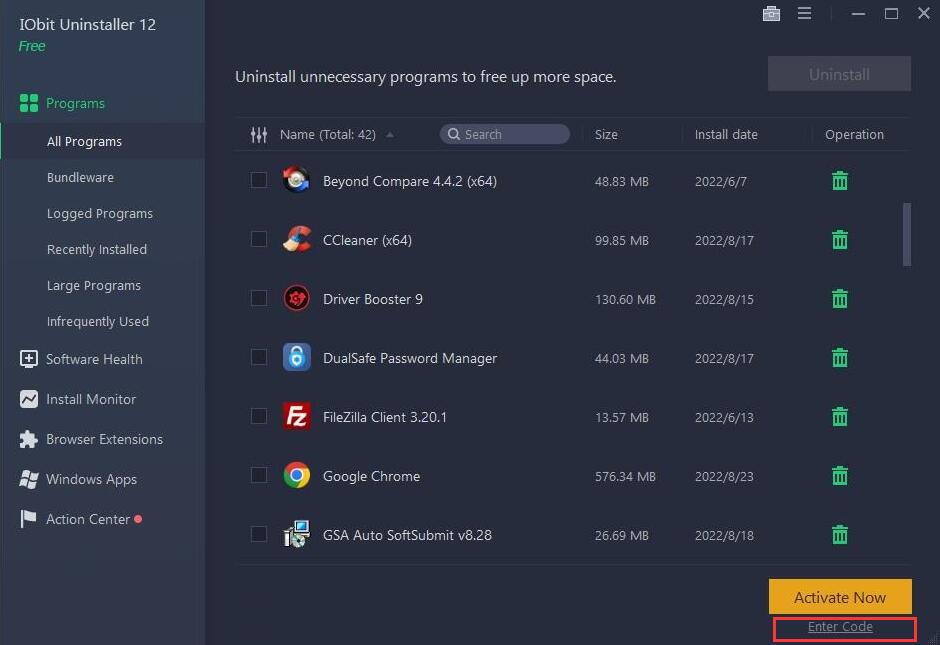Click the Google Chrome app icon
The height and width of the screenshot is (645, 940).
coord(297,475)
